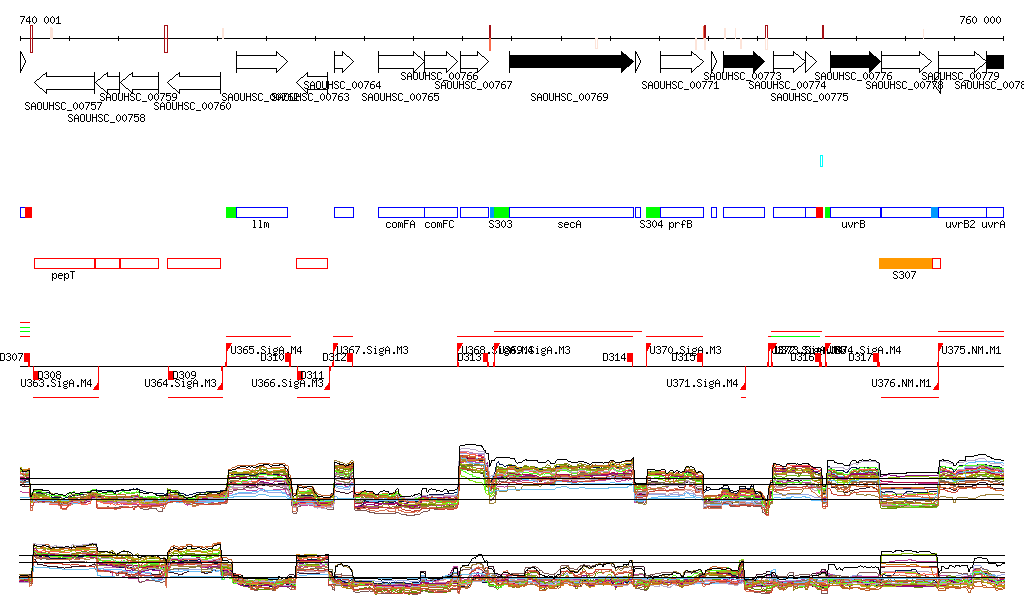The height and width of the screenshot is (611, 1024).
Task: Click the 760 000 end coordinate label
Action: [980, 20]
